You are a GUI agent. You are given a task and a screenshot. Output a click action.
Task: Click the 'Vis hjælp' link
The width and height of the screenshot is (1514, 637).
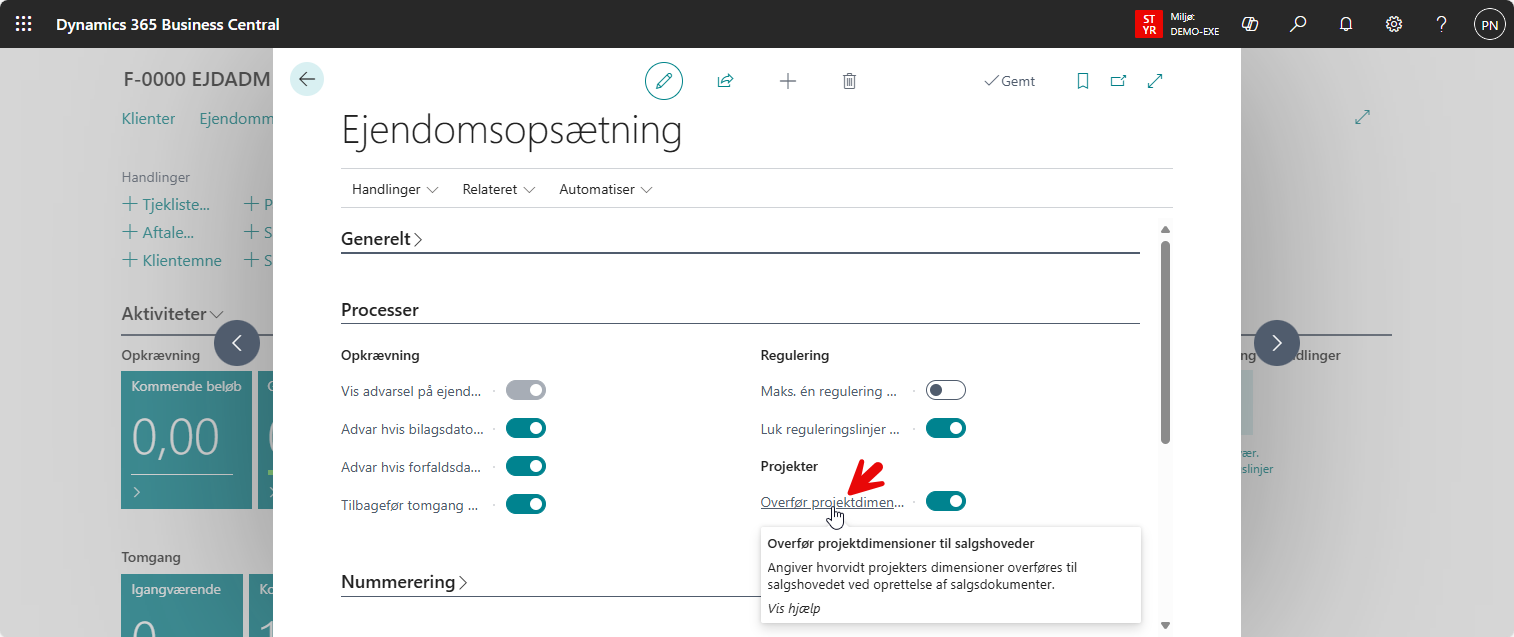click(794, 608)
